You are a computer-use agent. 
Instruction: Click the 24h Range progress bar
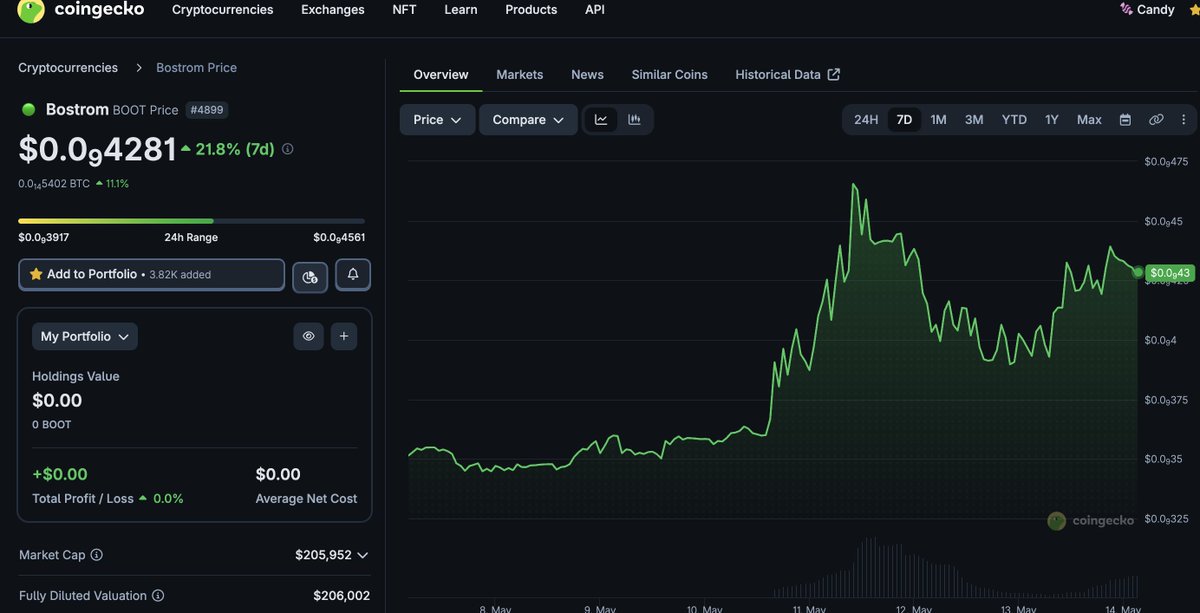[191, 221]
